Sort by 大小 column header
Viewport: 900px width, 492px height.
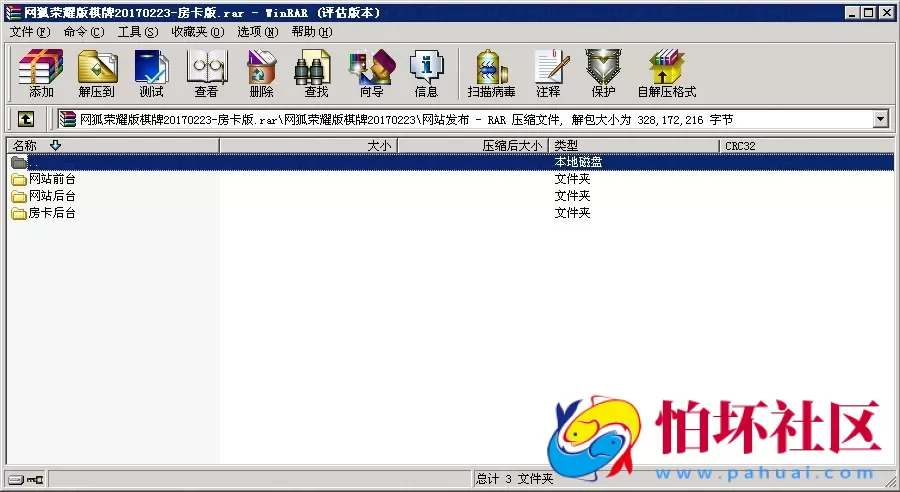(x=309, y=146)
